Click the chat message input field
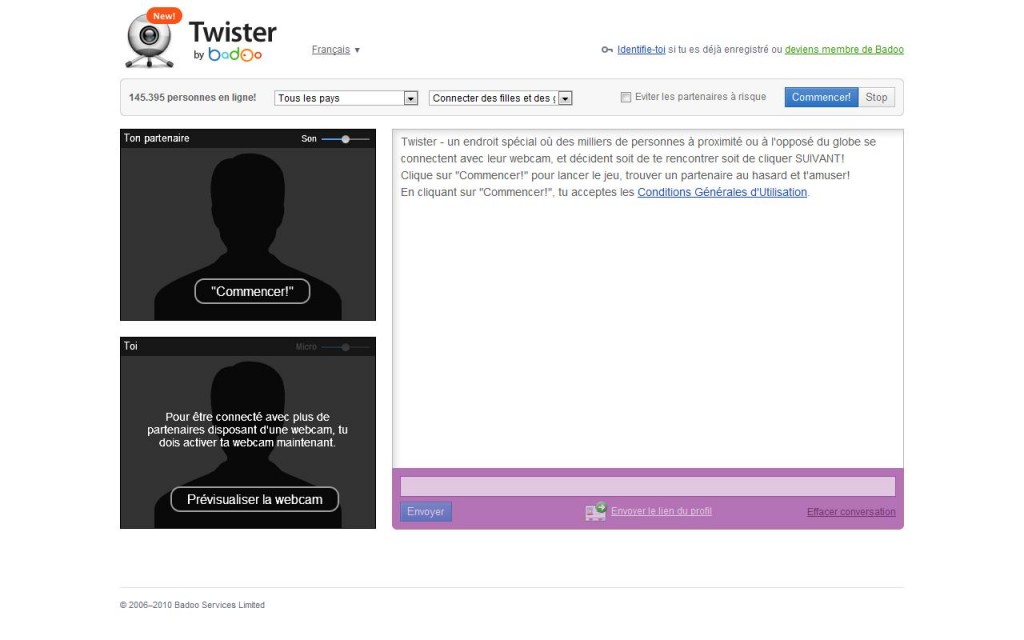This screenshot has width=1024, height=640. (x=647, y=487)
